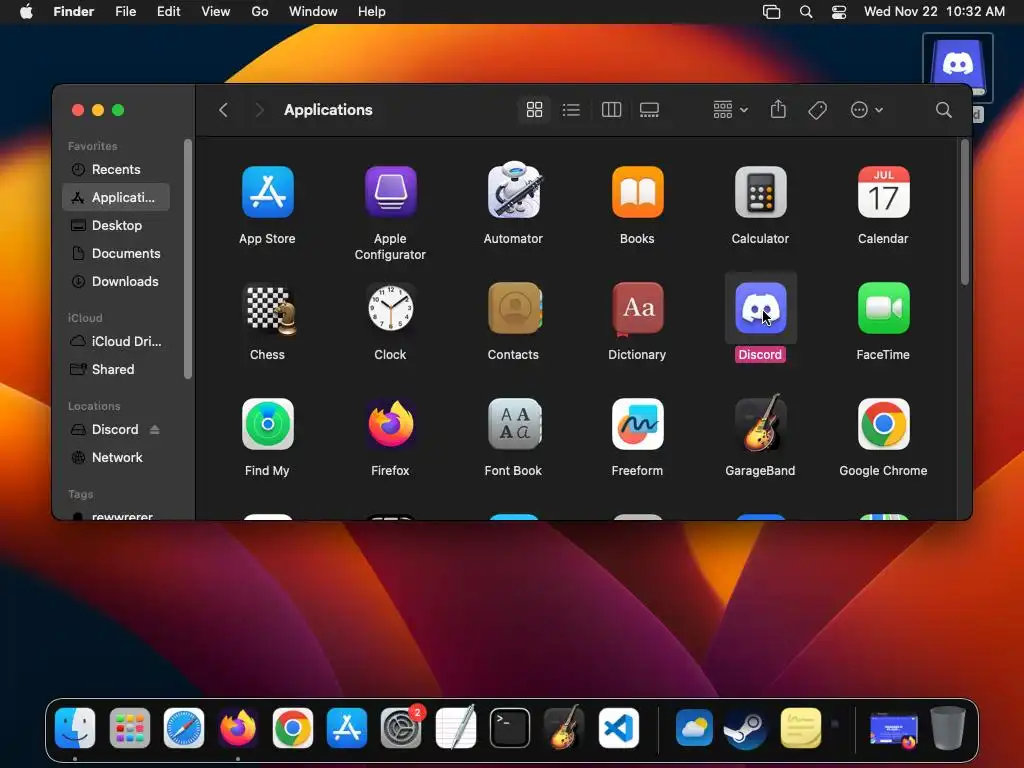1024x768 pixels.
Task: Open Steam from the Dock
Action: (x=746, y=728)
